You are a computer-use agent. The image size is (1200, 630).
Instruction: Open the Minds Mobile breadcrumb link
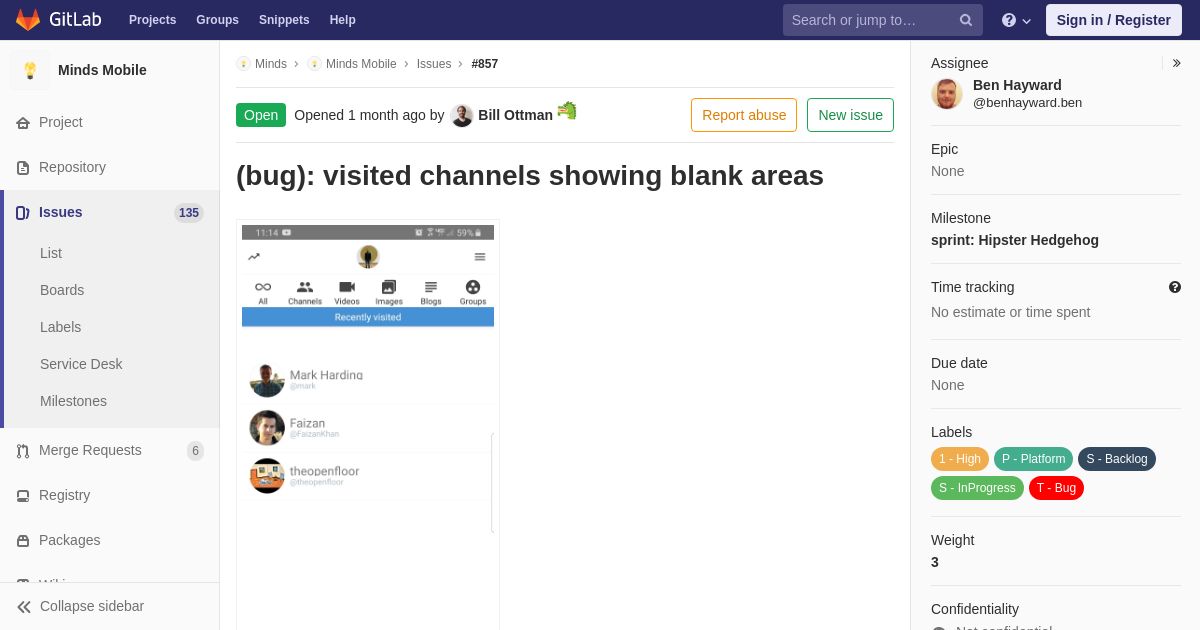tap(361, 64)
